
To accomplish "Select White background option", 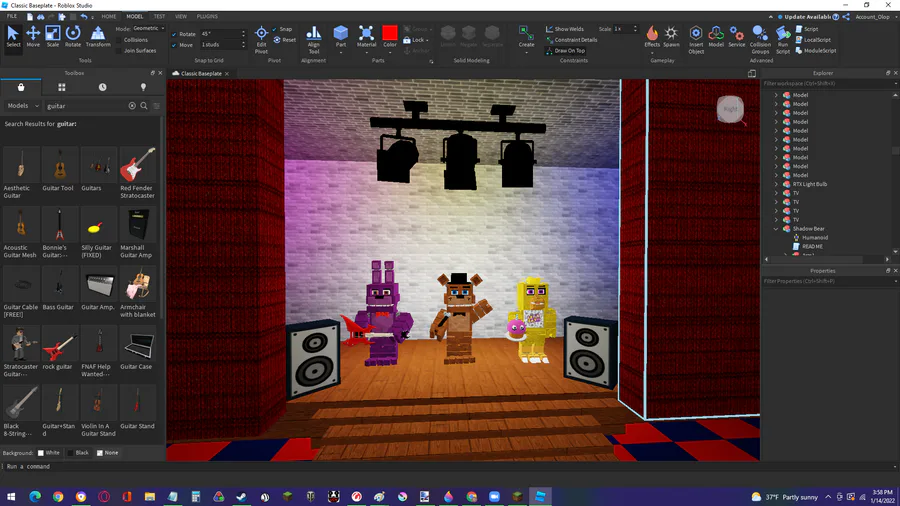I will 48,453.
